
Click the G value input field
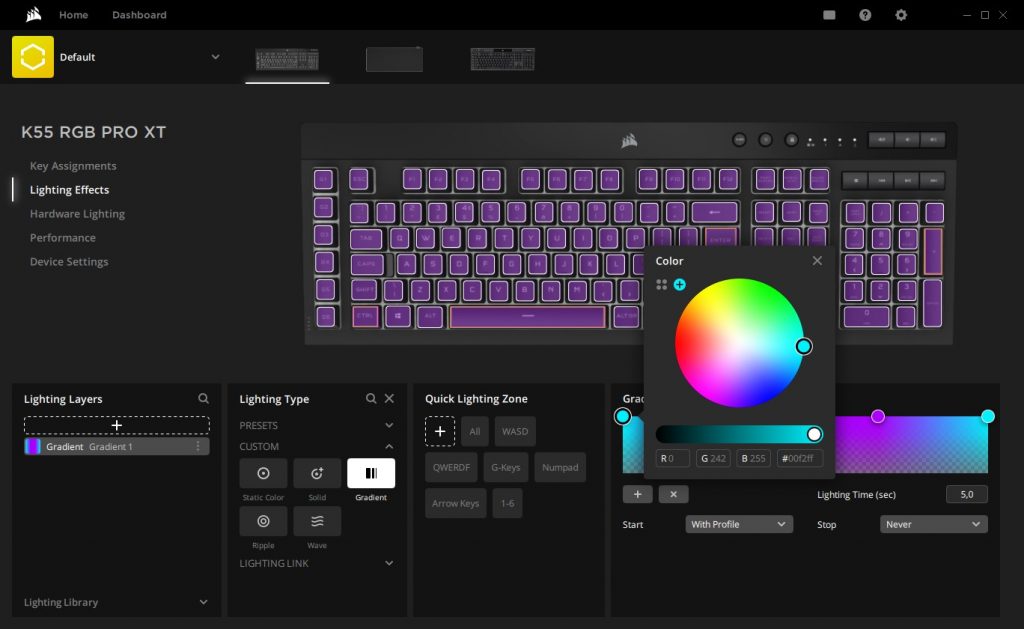coord(713,459)
